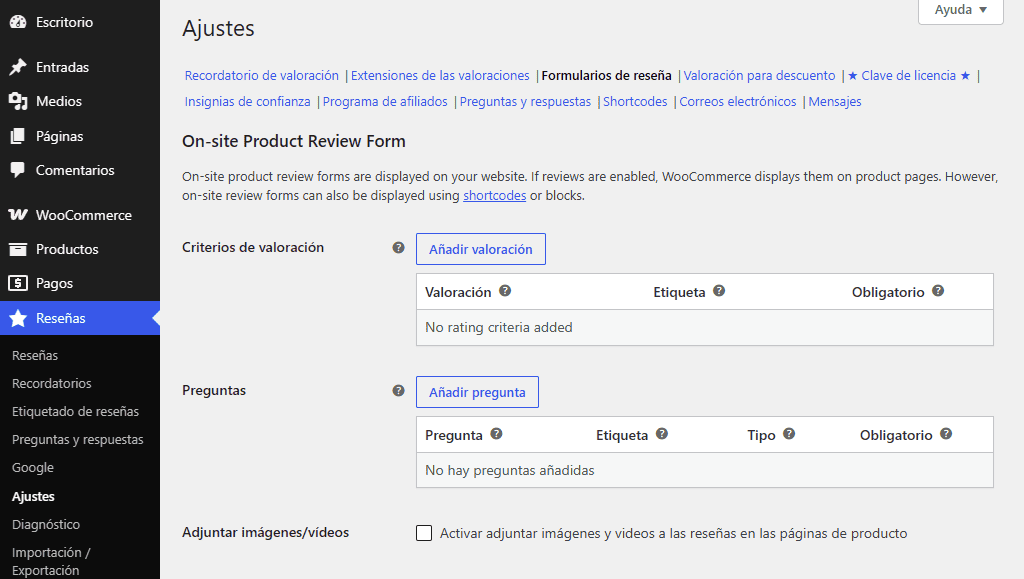Image resolution: width=1024 pixels, height=579 pixels.
Task: Click the Comentarios speech bubble icon
Action: (x=18, y=170)
